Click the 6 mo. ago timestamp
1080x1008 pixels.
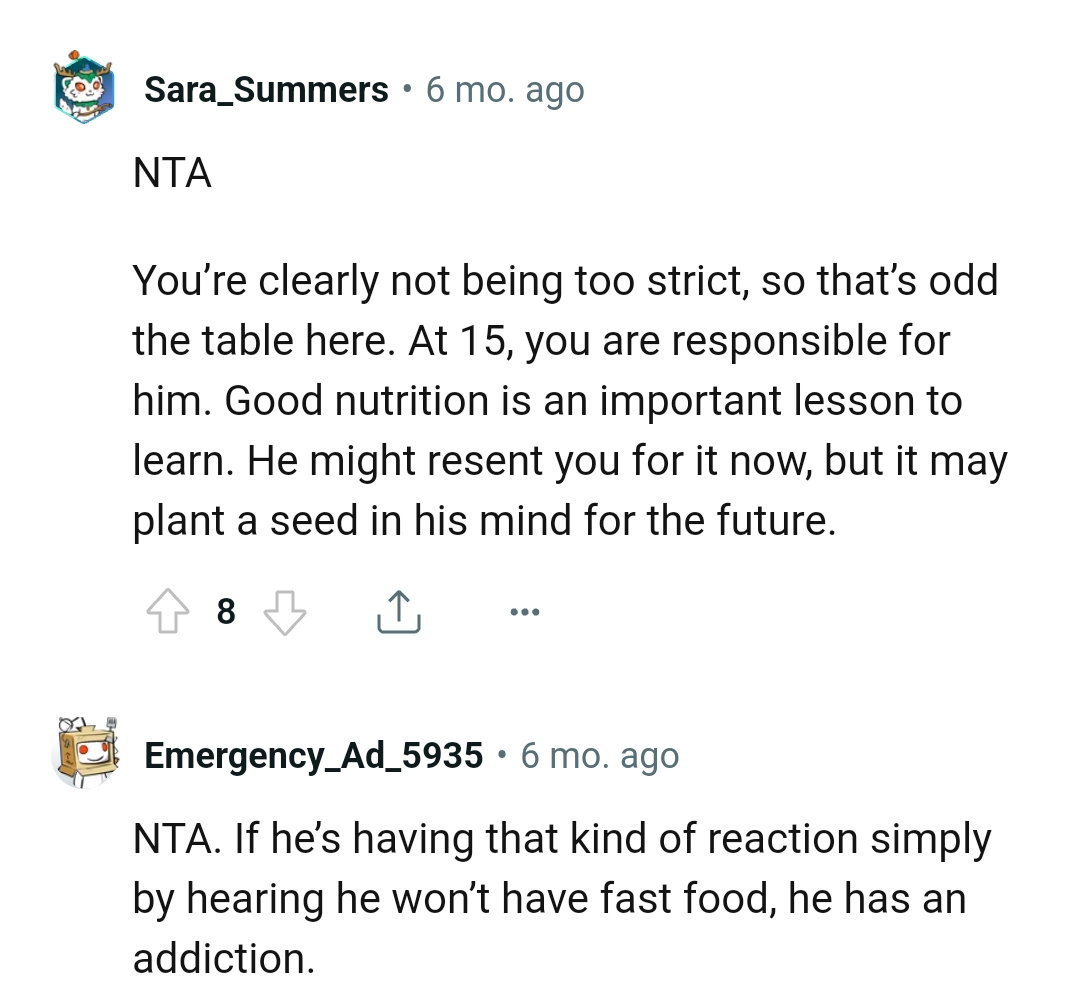coord(504,89)
